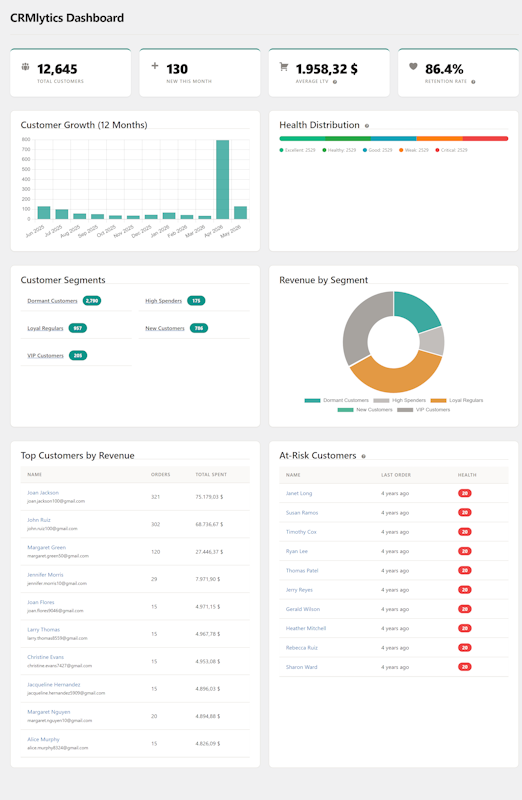Open at-risk customer Janet Long
Screen dimensions: 522x800
point(299,493)
